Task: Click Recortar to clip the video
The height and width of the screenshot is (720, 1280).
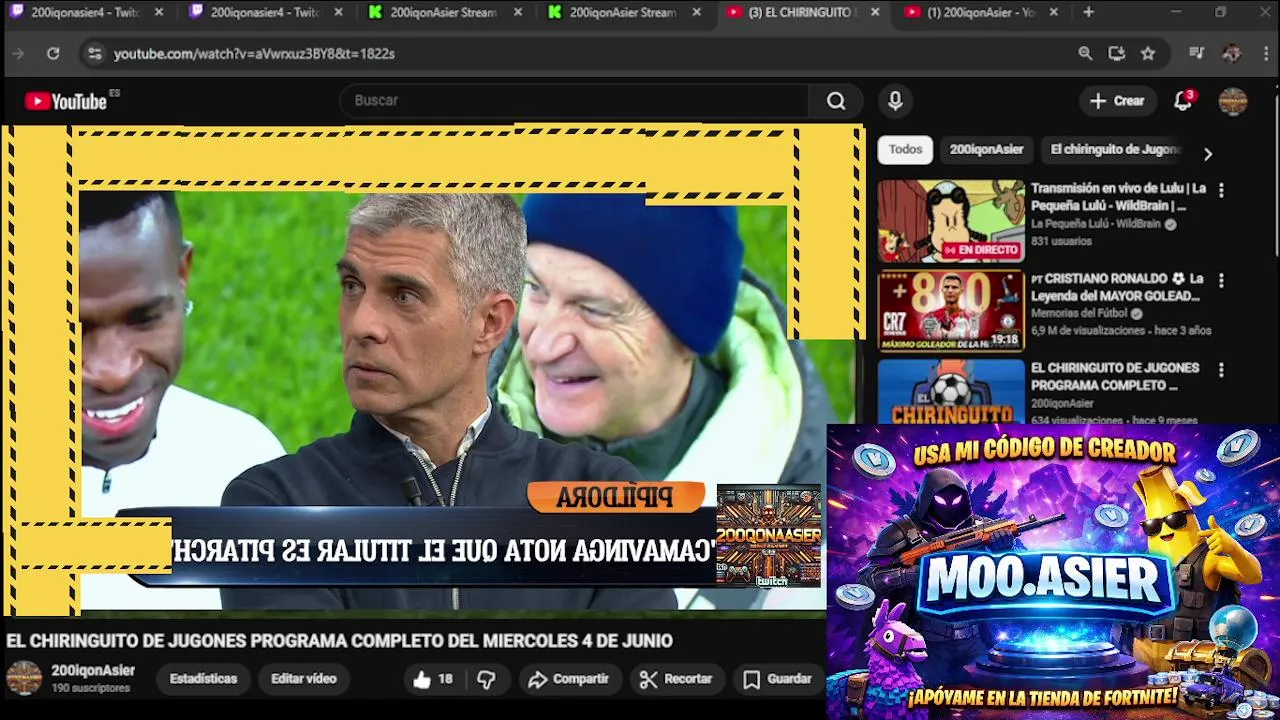Action: coord(676,679)
